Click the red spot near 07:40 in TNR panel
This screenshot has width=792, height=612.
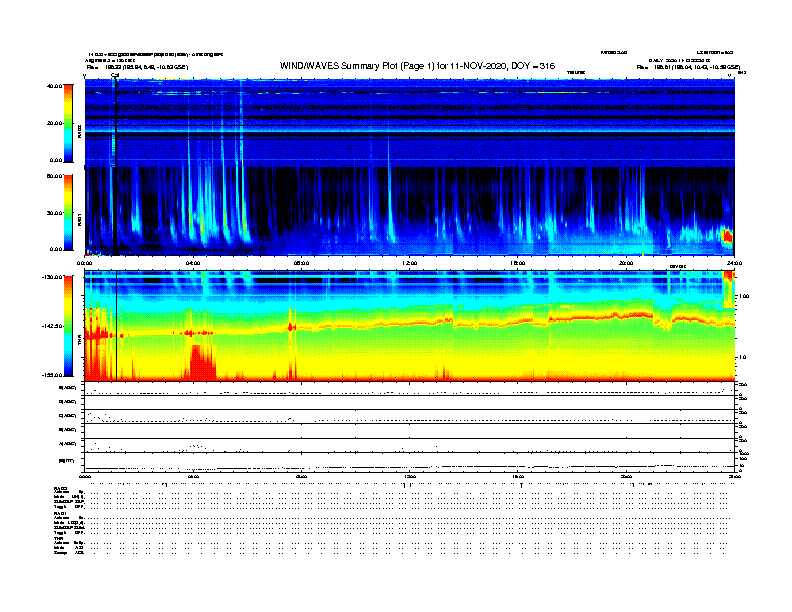(291, 327)
